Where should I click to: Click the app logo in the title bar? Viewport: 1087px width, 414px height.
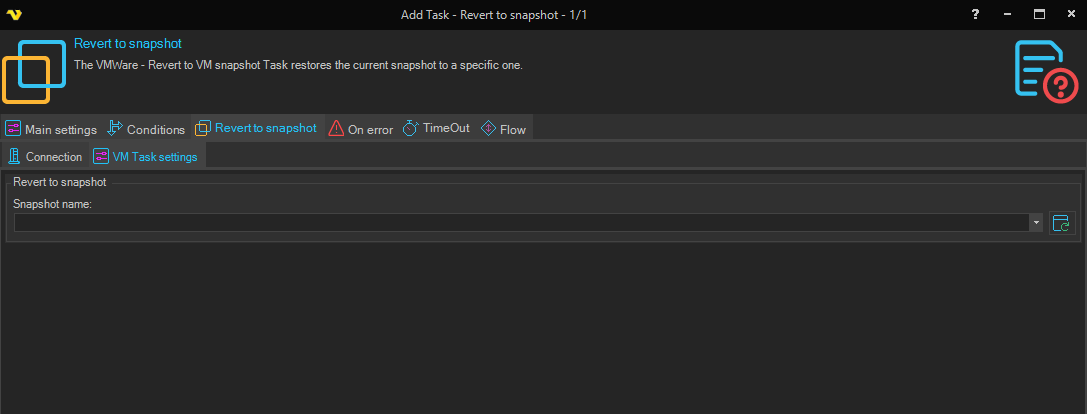[14, 14]
